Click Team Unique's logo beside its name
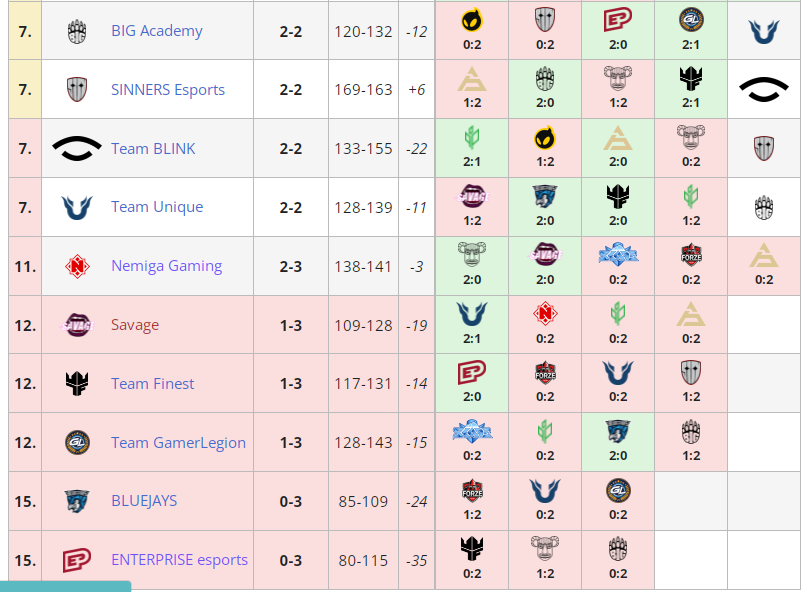The width and height of the screenshot is (805, 592). [x=77, y=207]
